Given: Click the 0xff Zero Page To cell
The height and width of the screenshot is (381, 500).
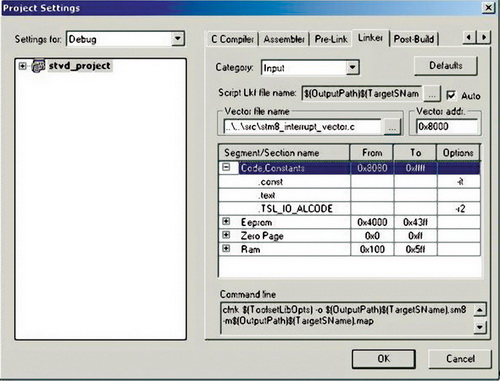Looking at the screenshot, I should coord(415,236).
